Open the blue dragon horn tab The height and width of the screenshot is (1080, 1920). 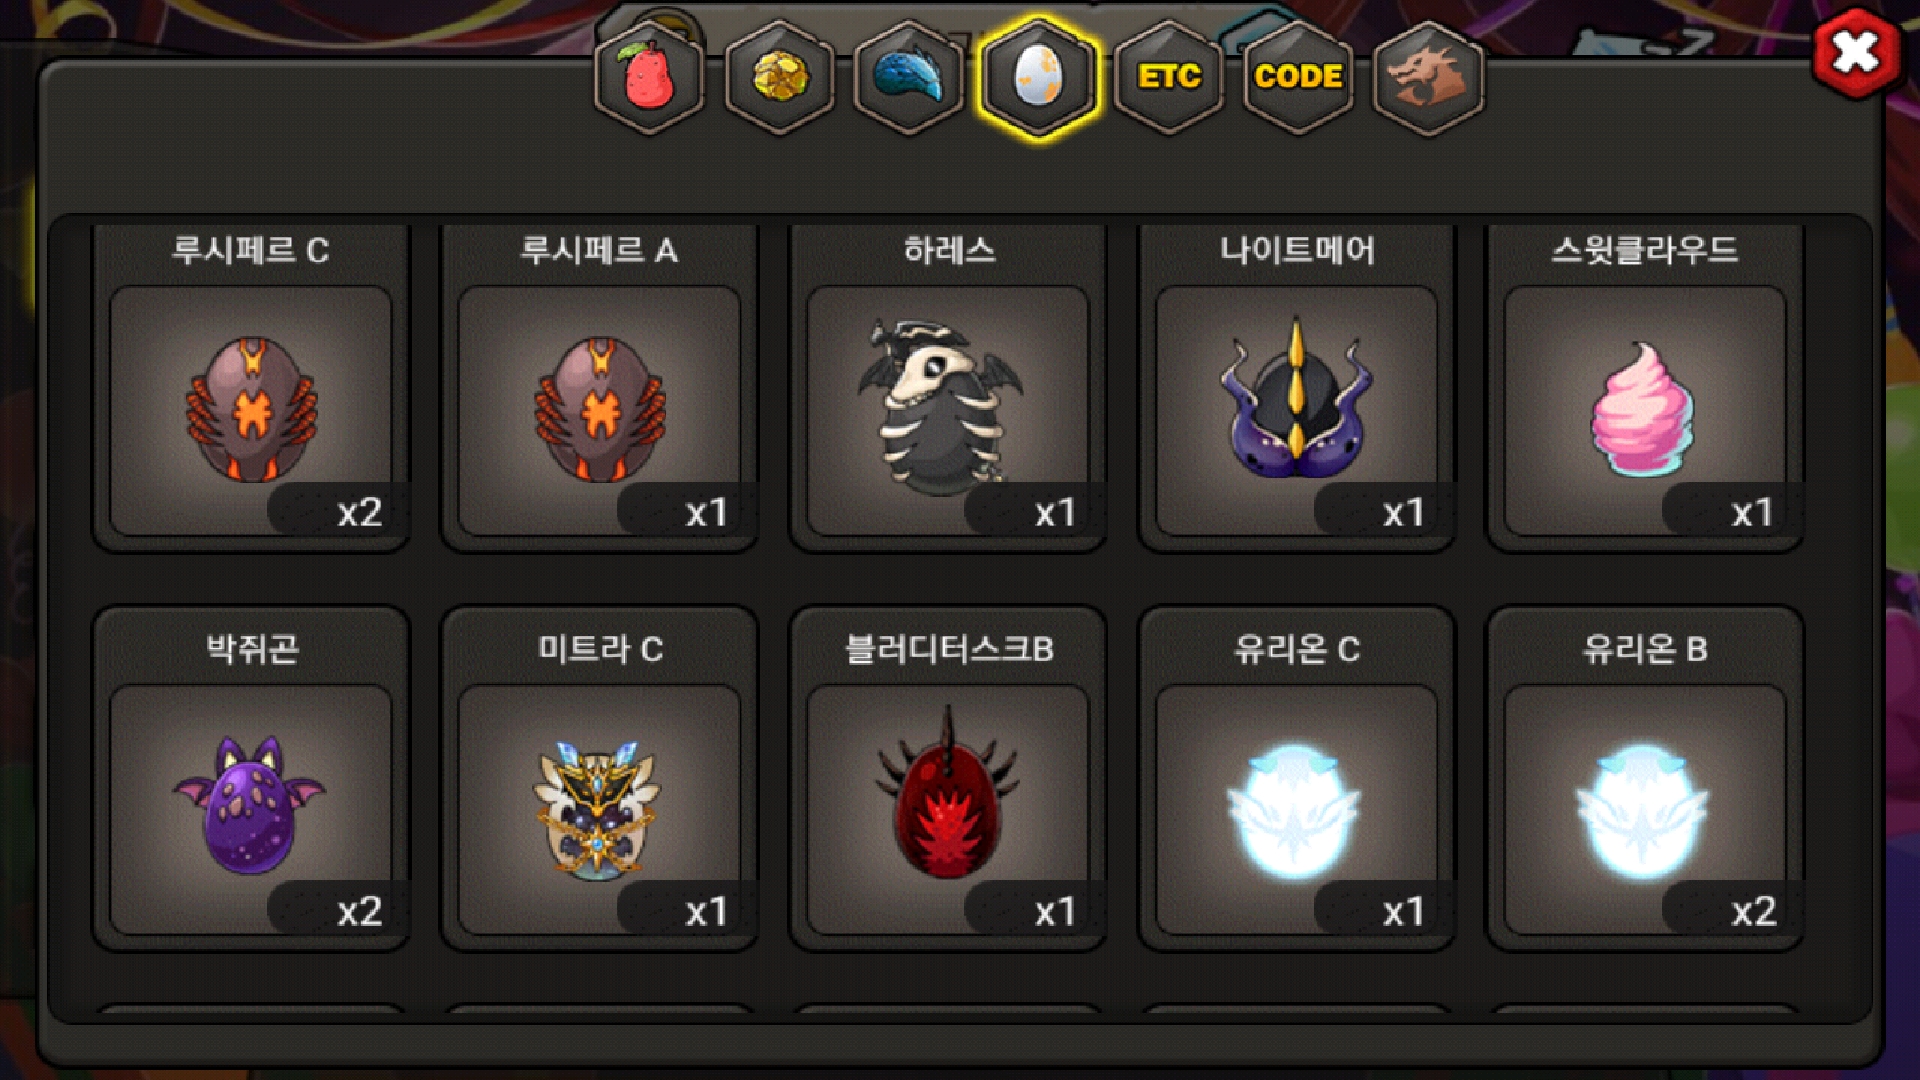tap(909, 77)
